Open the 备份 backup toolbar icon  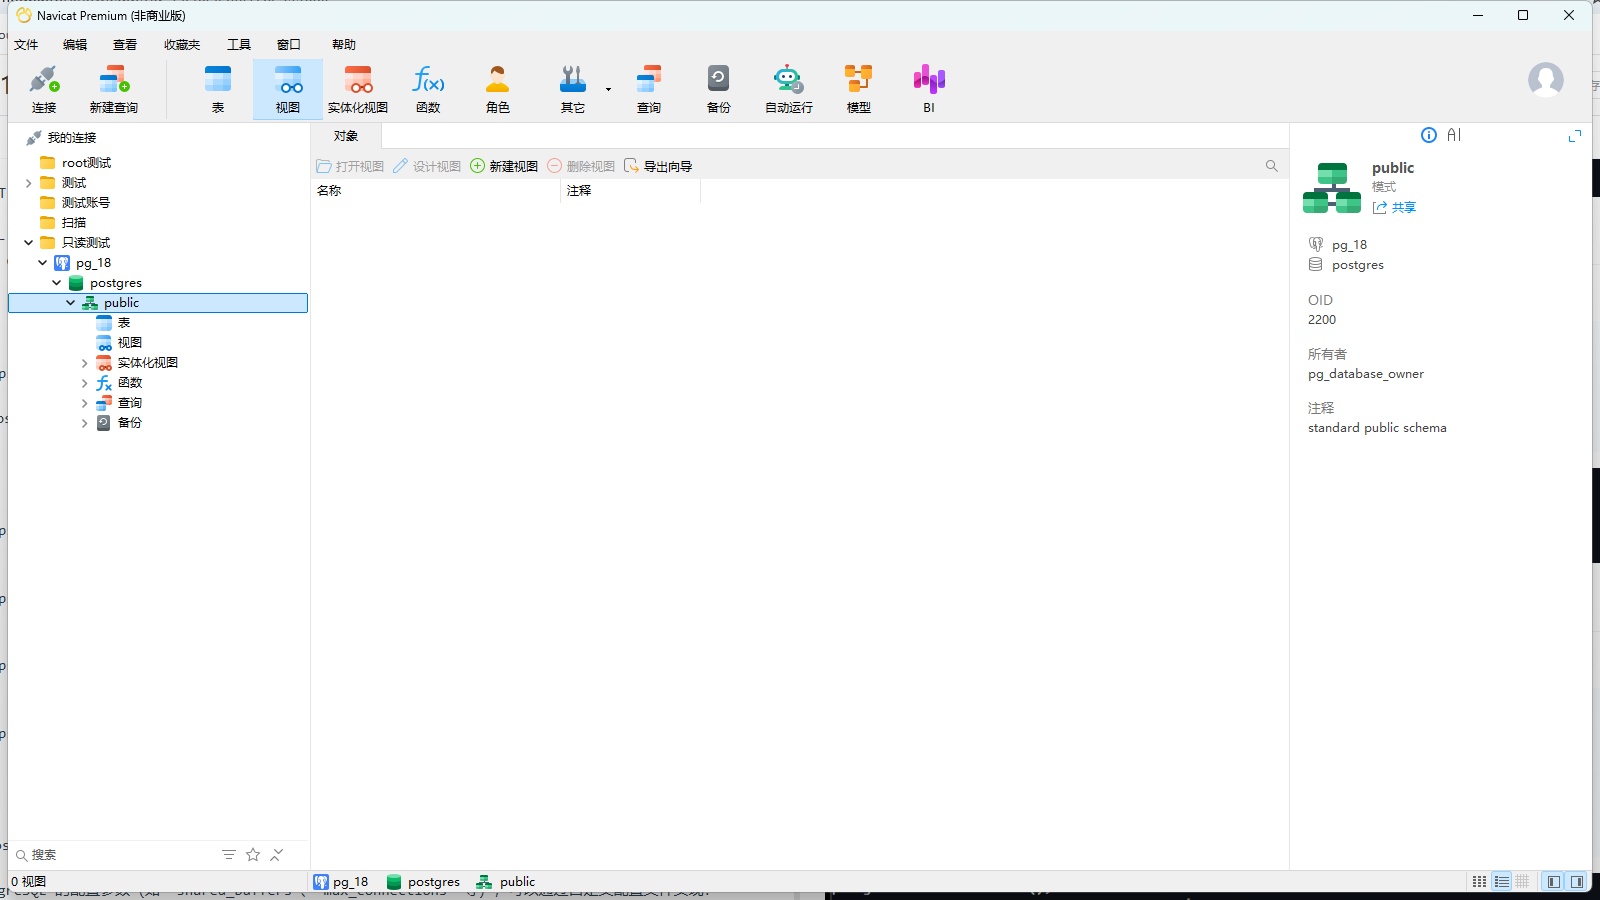point(719,89)
